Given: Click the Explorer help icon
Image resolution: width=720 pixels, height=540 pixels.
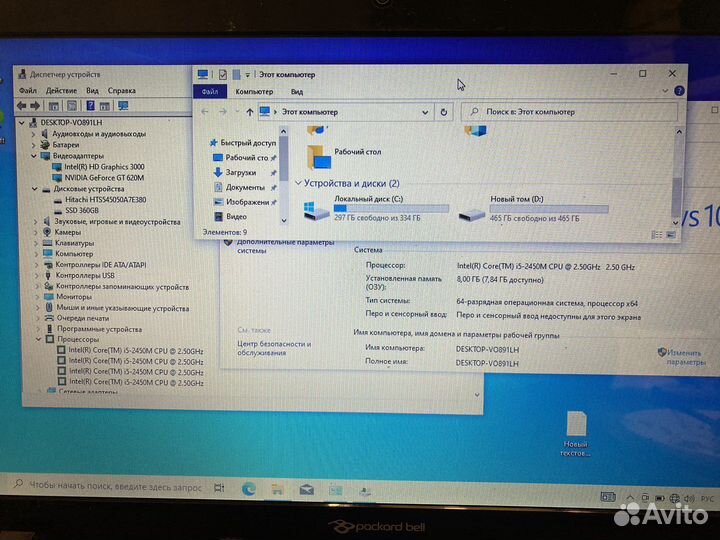Looking at the screenshot, I should pyautogui.click(x=679, y=91).
